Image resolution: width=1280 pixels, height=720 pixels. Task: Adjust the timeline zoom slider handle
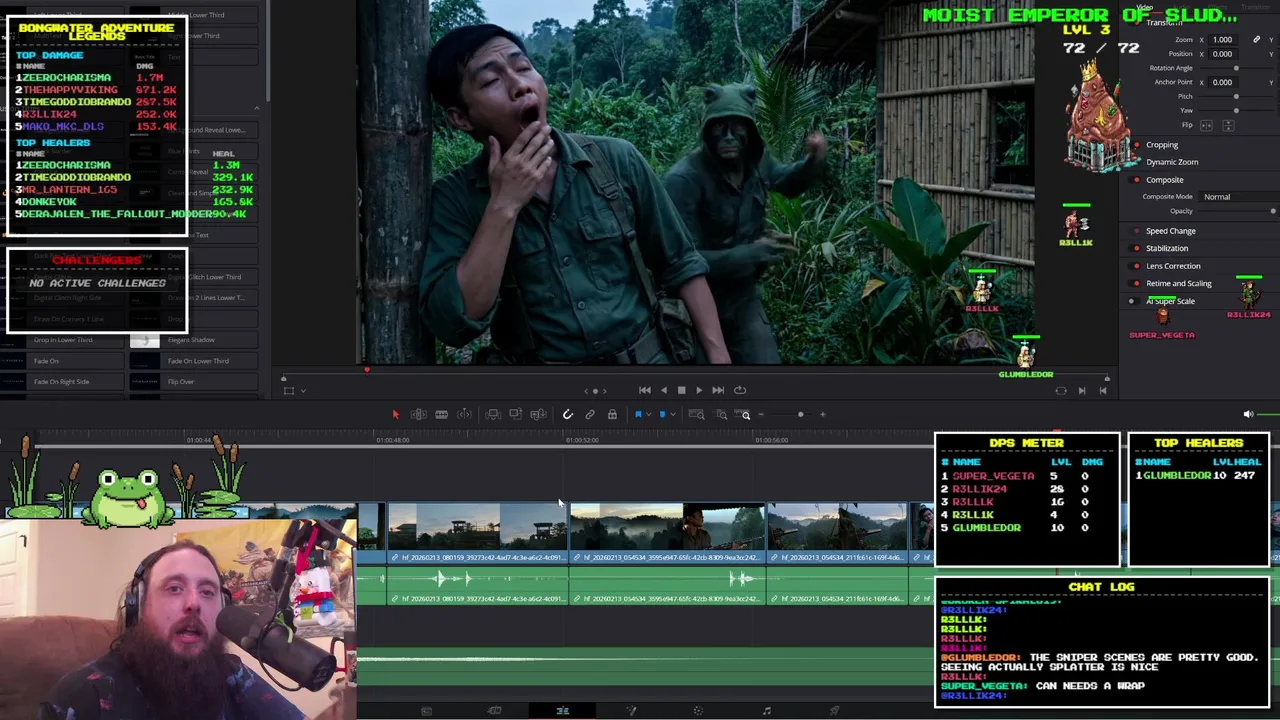[800, 414]
